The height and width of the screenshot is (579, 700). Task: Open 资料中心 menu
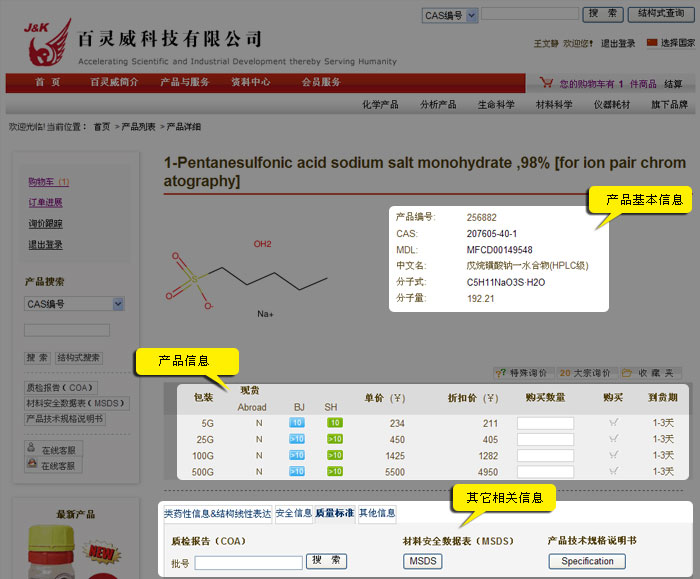click(250, 82)
